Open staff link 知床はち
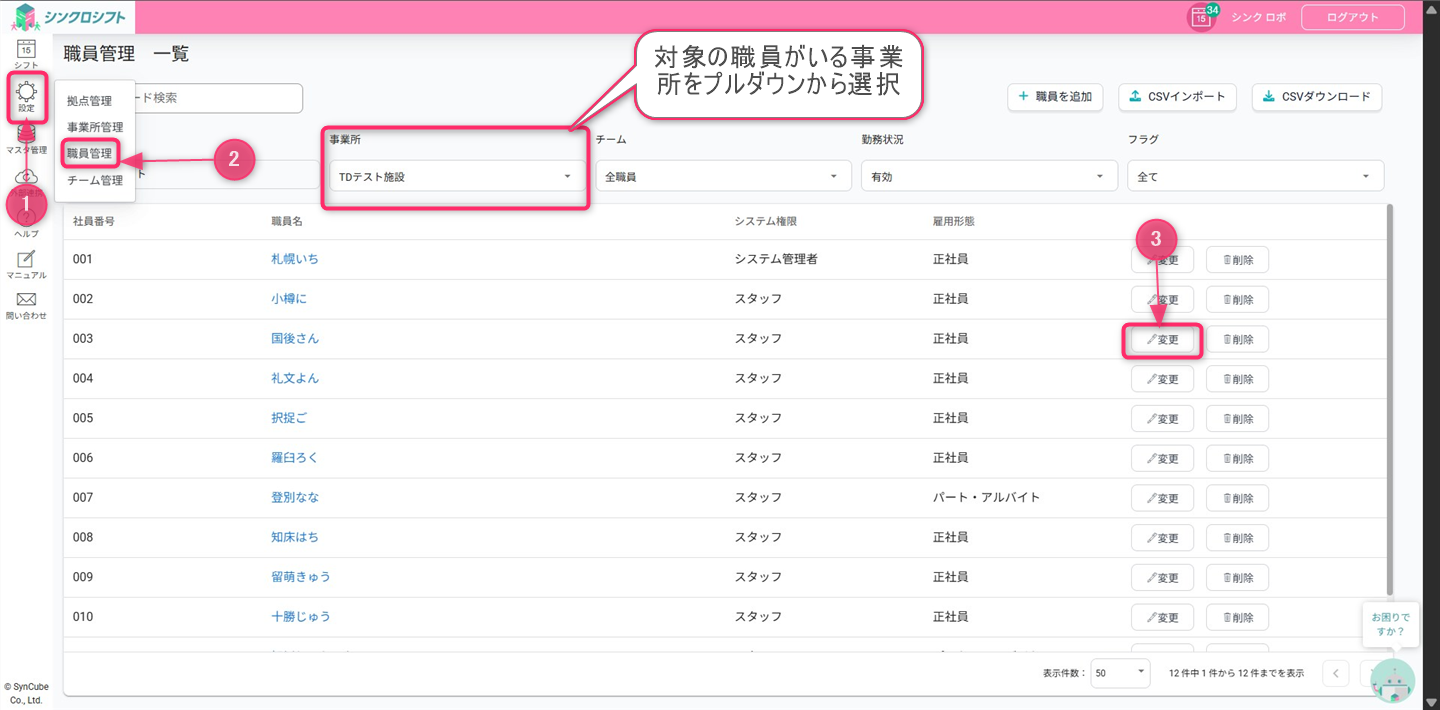Viewport: 1440px width, 710px height. (295, 537)
